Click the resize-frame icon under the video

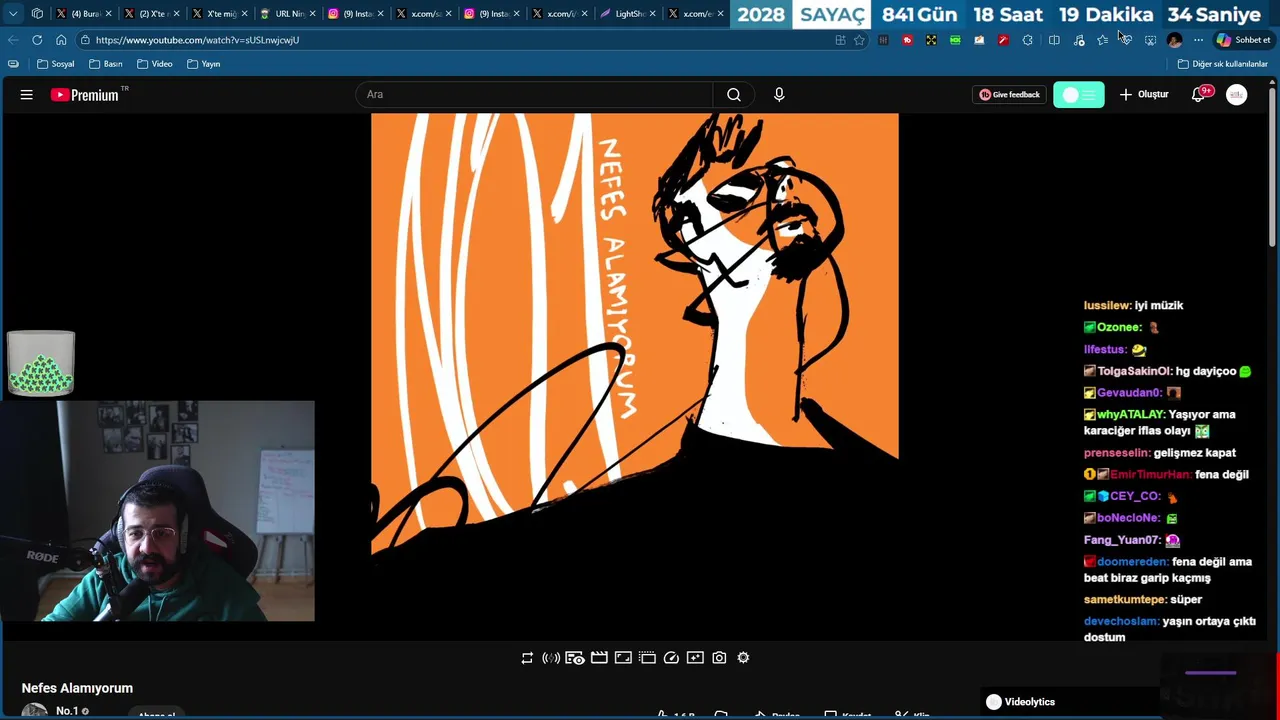coord(623,658)
